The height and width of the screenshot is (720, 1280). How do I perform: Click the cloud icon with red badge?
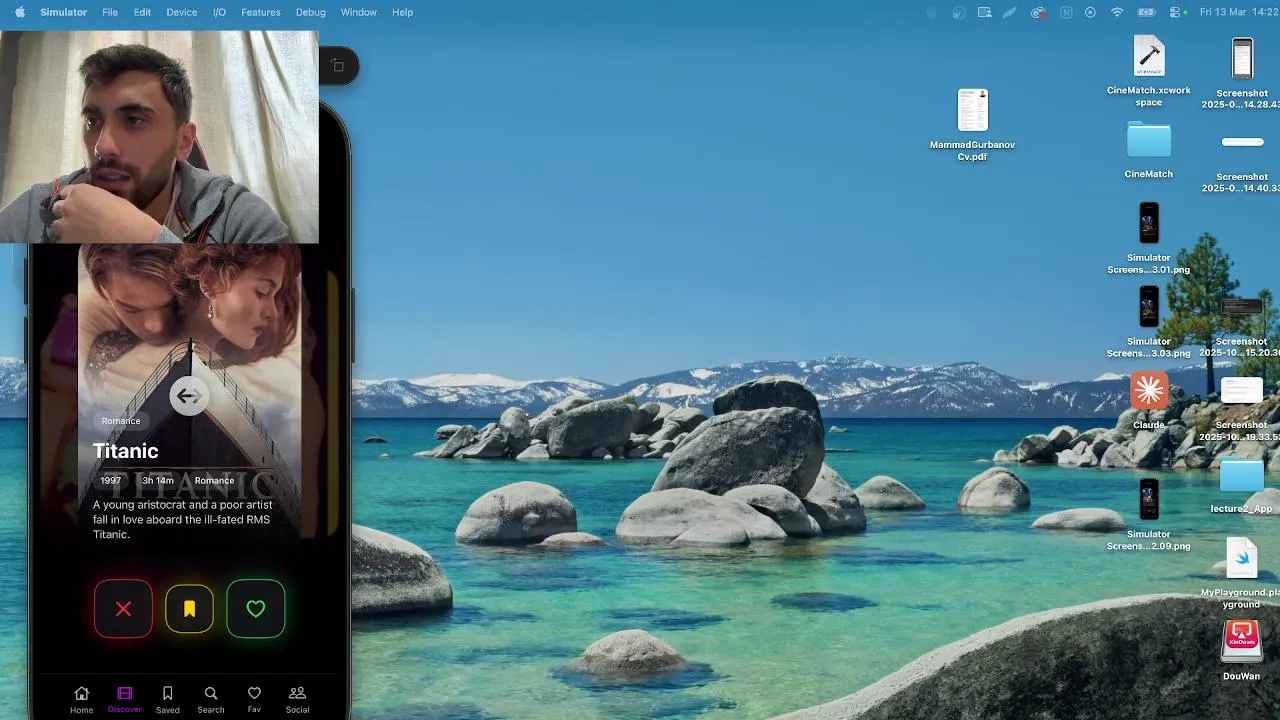[x=1039, y=12]
